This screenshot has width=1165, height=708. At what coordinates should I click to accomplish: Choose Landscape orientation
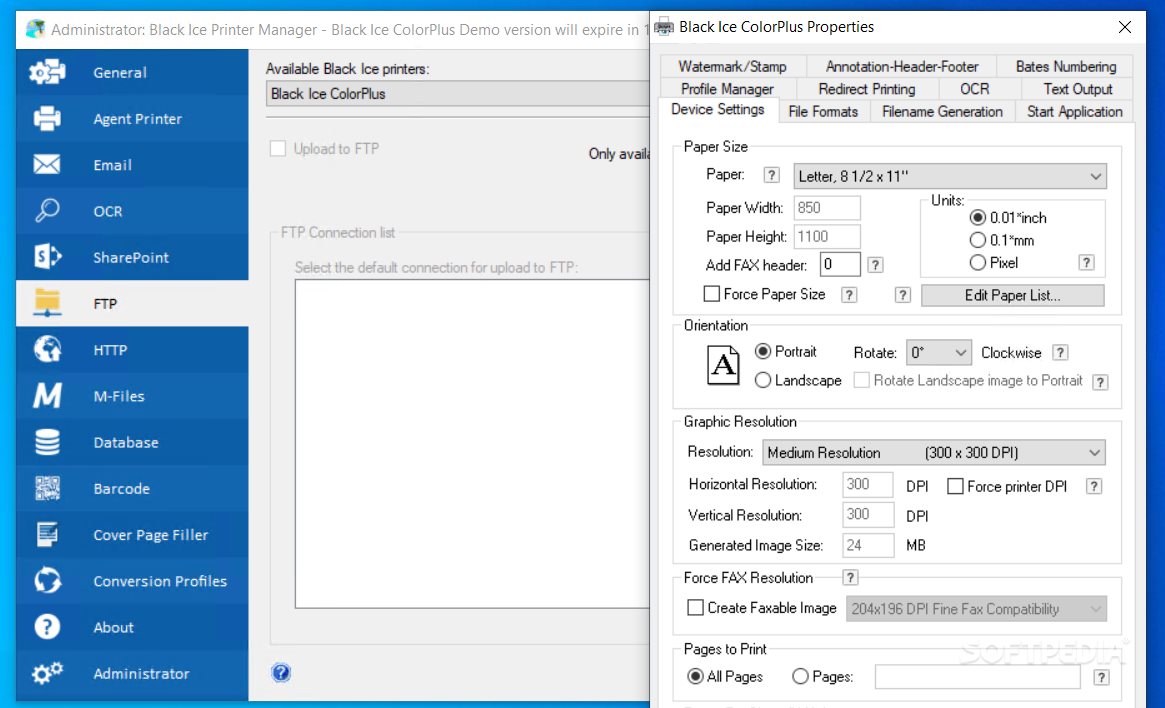point(762,380)
